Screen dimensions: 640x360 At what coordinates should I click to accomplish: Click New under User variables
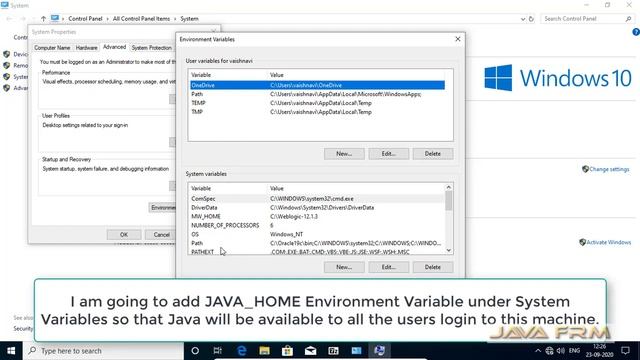point(344,154)
